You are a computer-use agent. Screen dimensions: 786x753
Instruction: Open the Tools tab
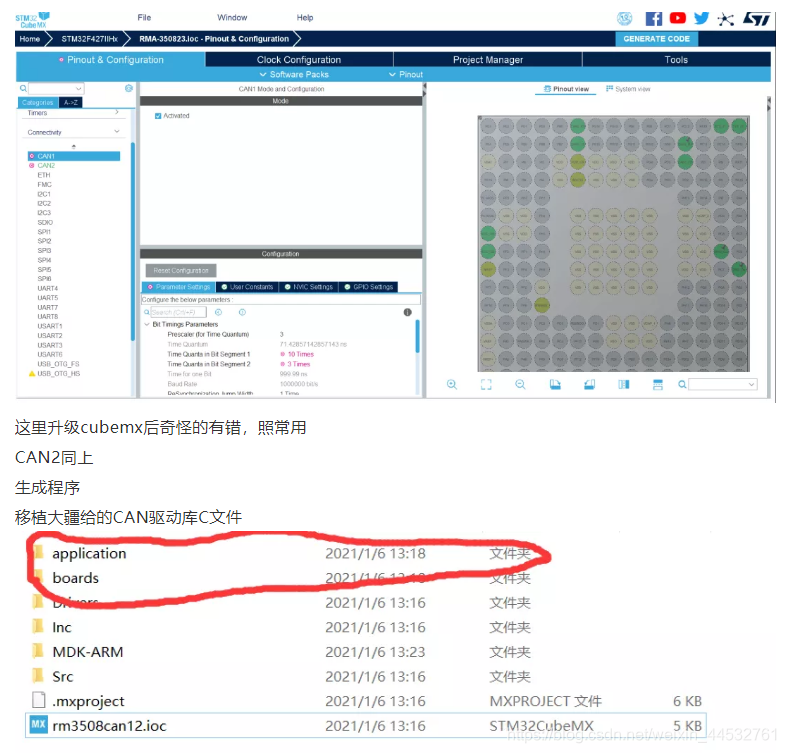(676, 60)
